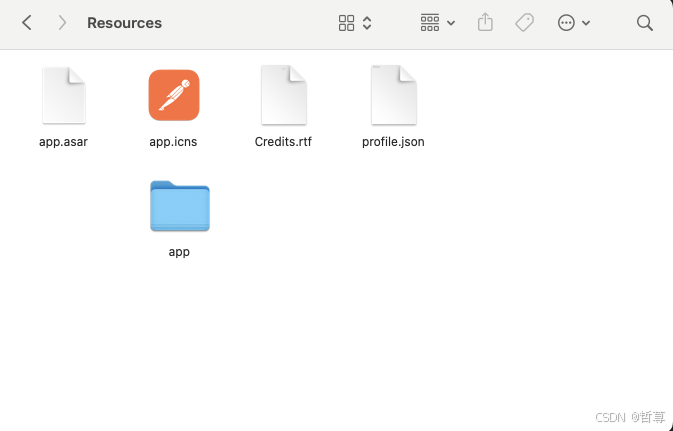This screenshot has width=673, height=431.
Task: Click the Resources window title
Action: pyautogui.click(x=124, y=23)
